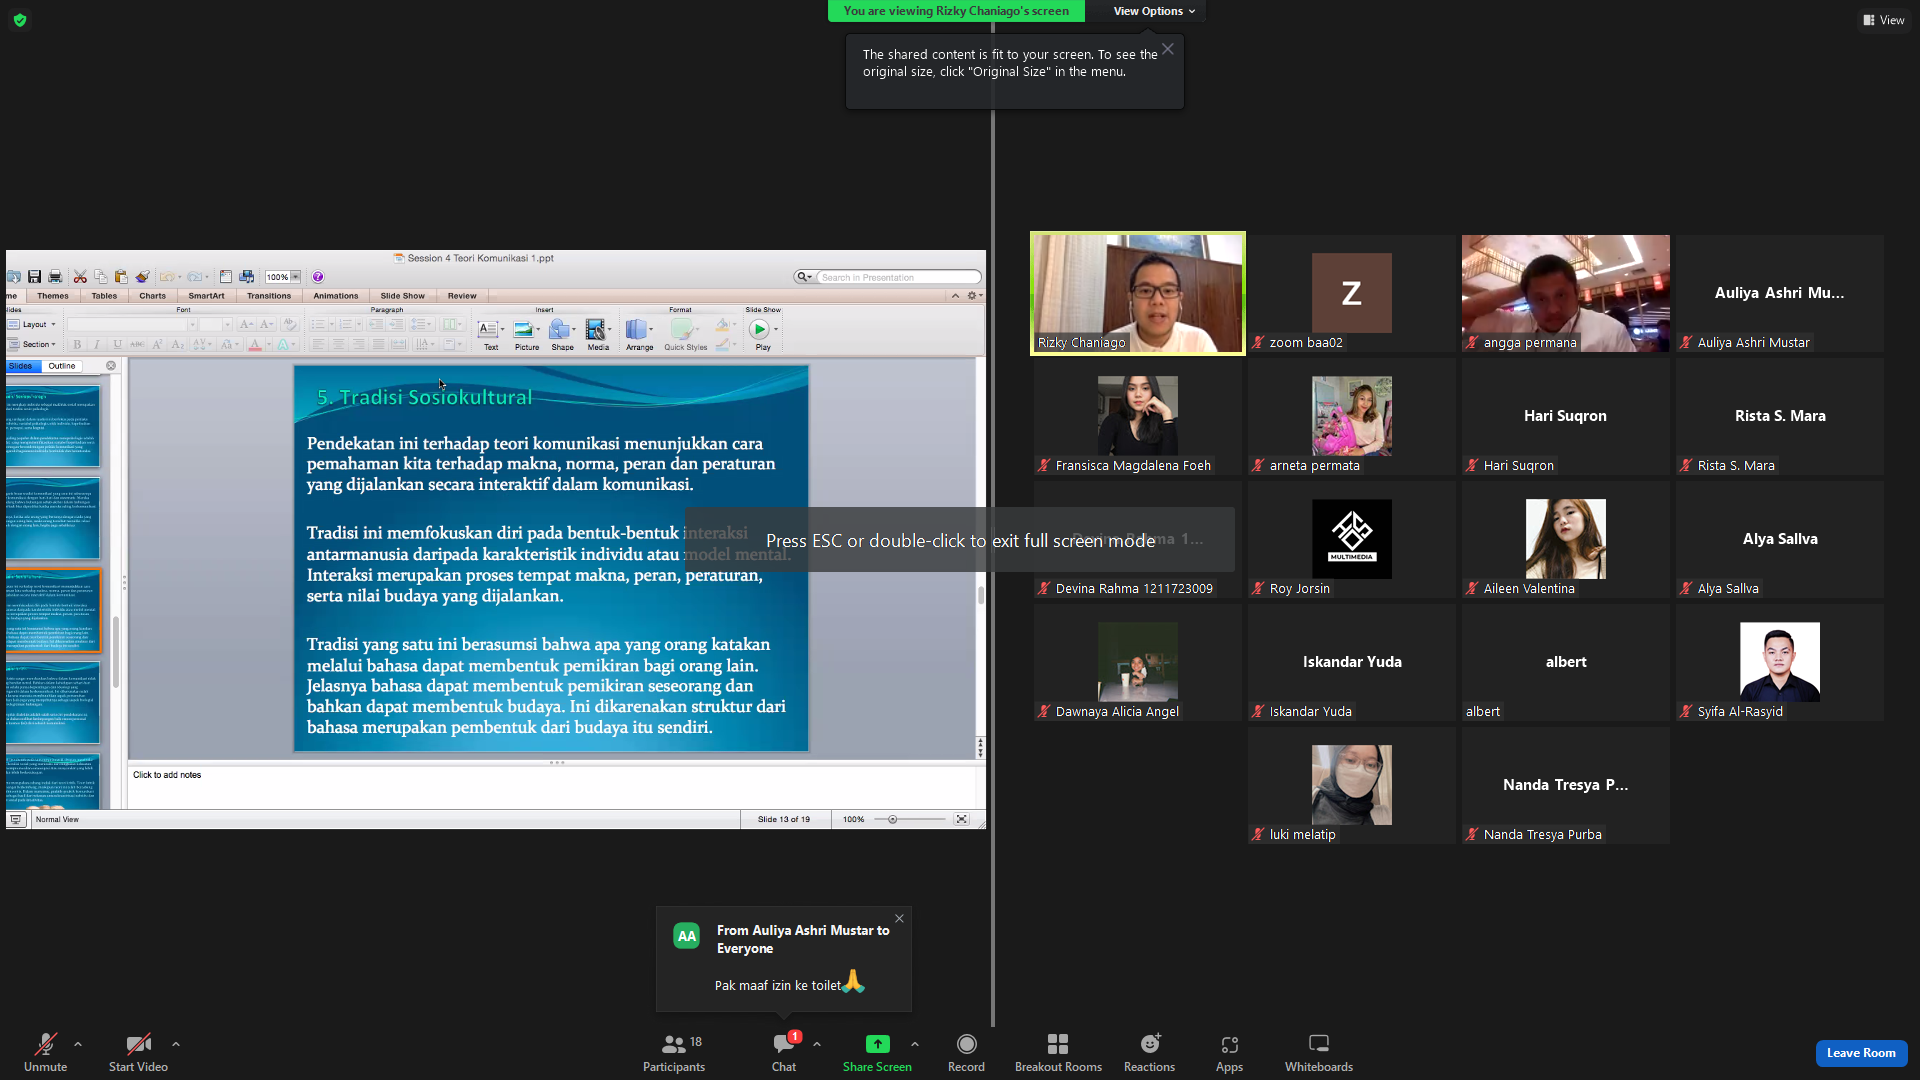1920x1080 pixels.
Task: Open the Layout dropdown
Action: [33, 324]
